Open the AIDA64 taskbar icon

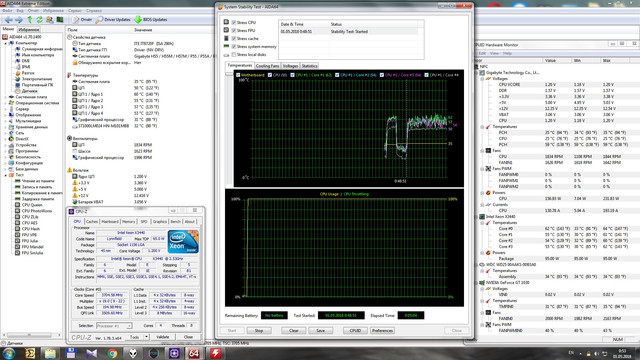(194, 353)
